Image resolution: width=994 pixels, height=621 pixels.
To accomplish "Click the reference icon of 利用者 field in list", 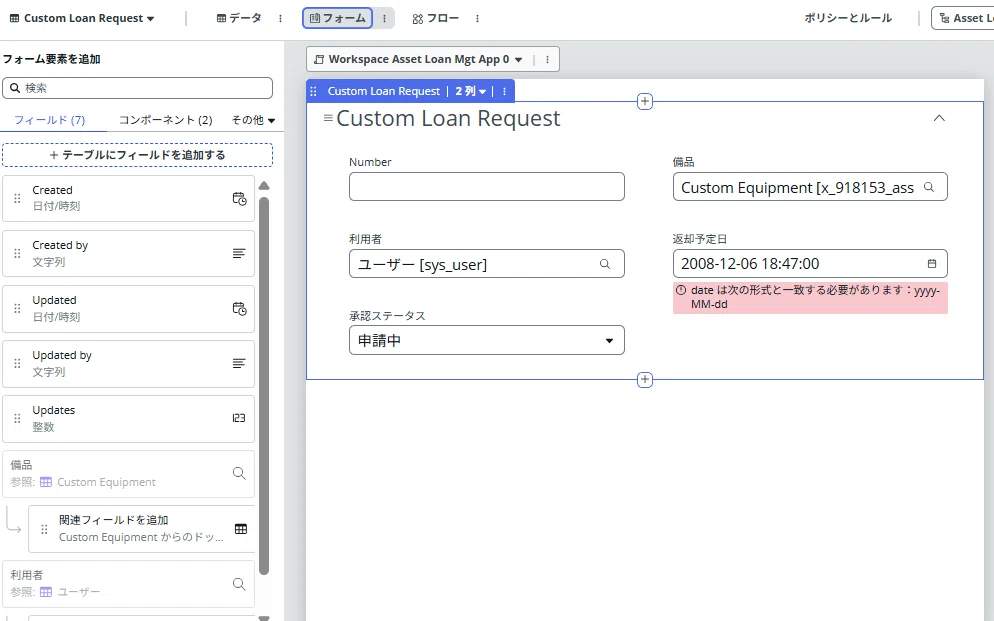I will pos(239,584).
